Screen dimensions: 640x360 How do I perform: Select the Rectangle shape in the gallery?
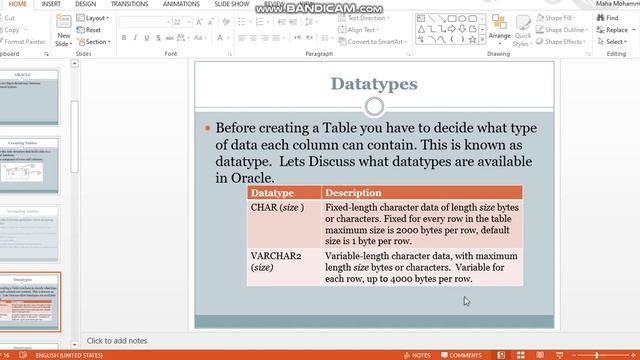coord(452,19)
